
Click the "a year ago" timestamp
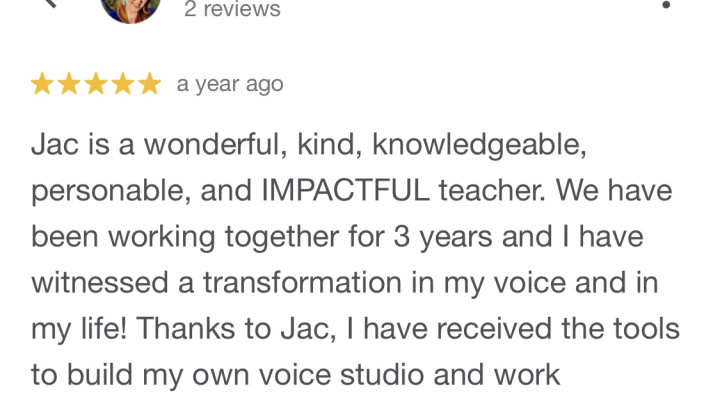[230, 85]
